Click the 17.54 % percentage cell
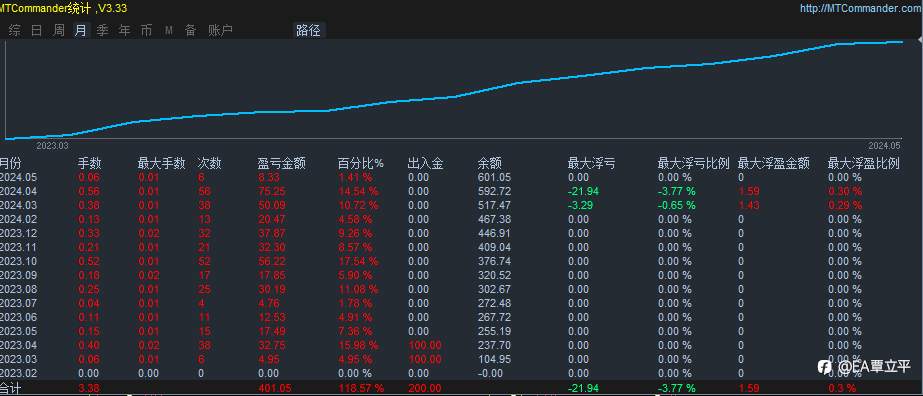The width and height of the screenshot is (923, 396). 358,261
